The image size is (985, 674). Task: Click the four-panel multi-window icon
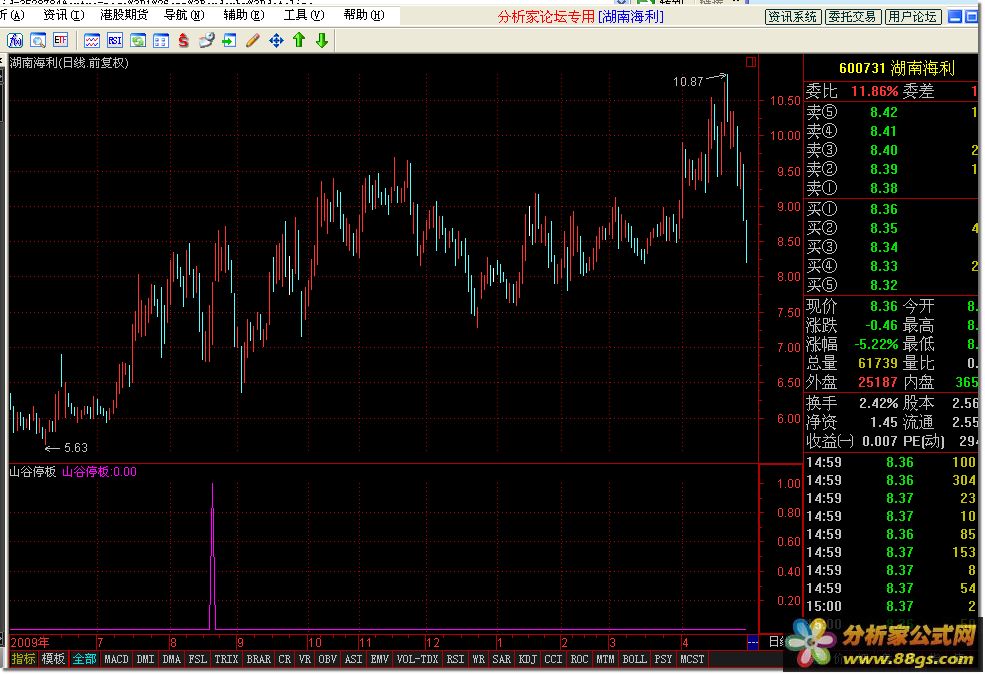(x=161, y=41)
